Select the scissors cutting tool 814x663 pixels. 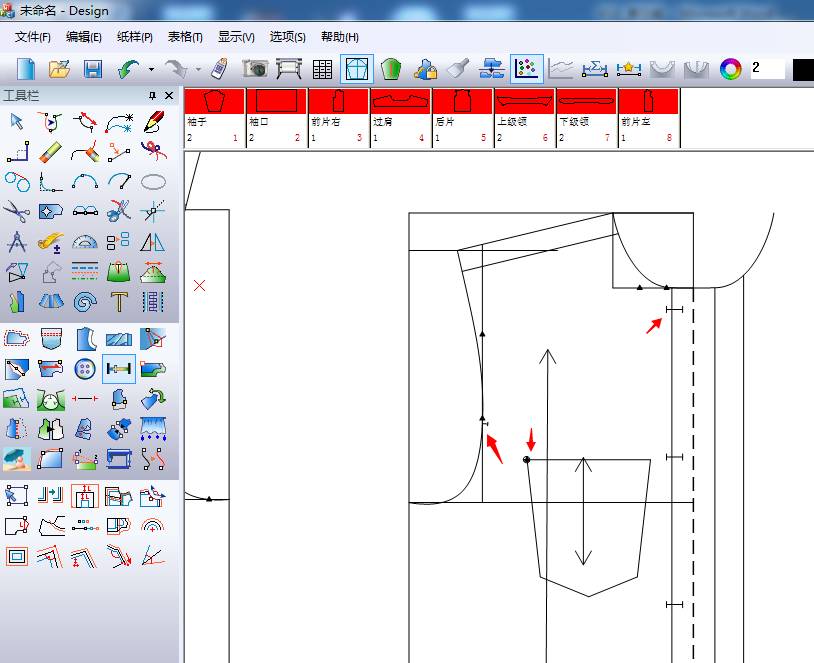[x=16, y=211]
